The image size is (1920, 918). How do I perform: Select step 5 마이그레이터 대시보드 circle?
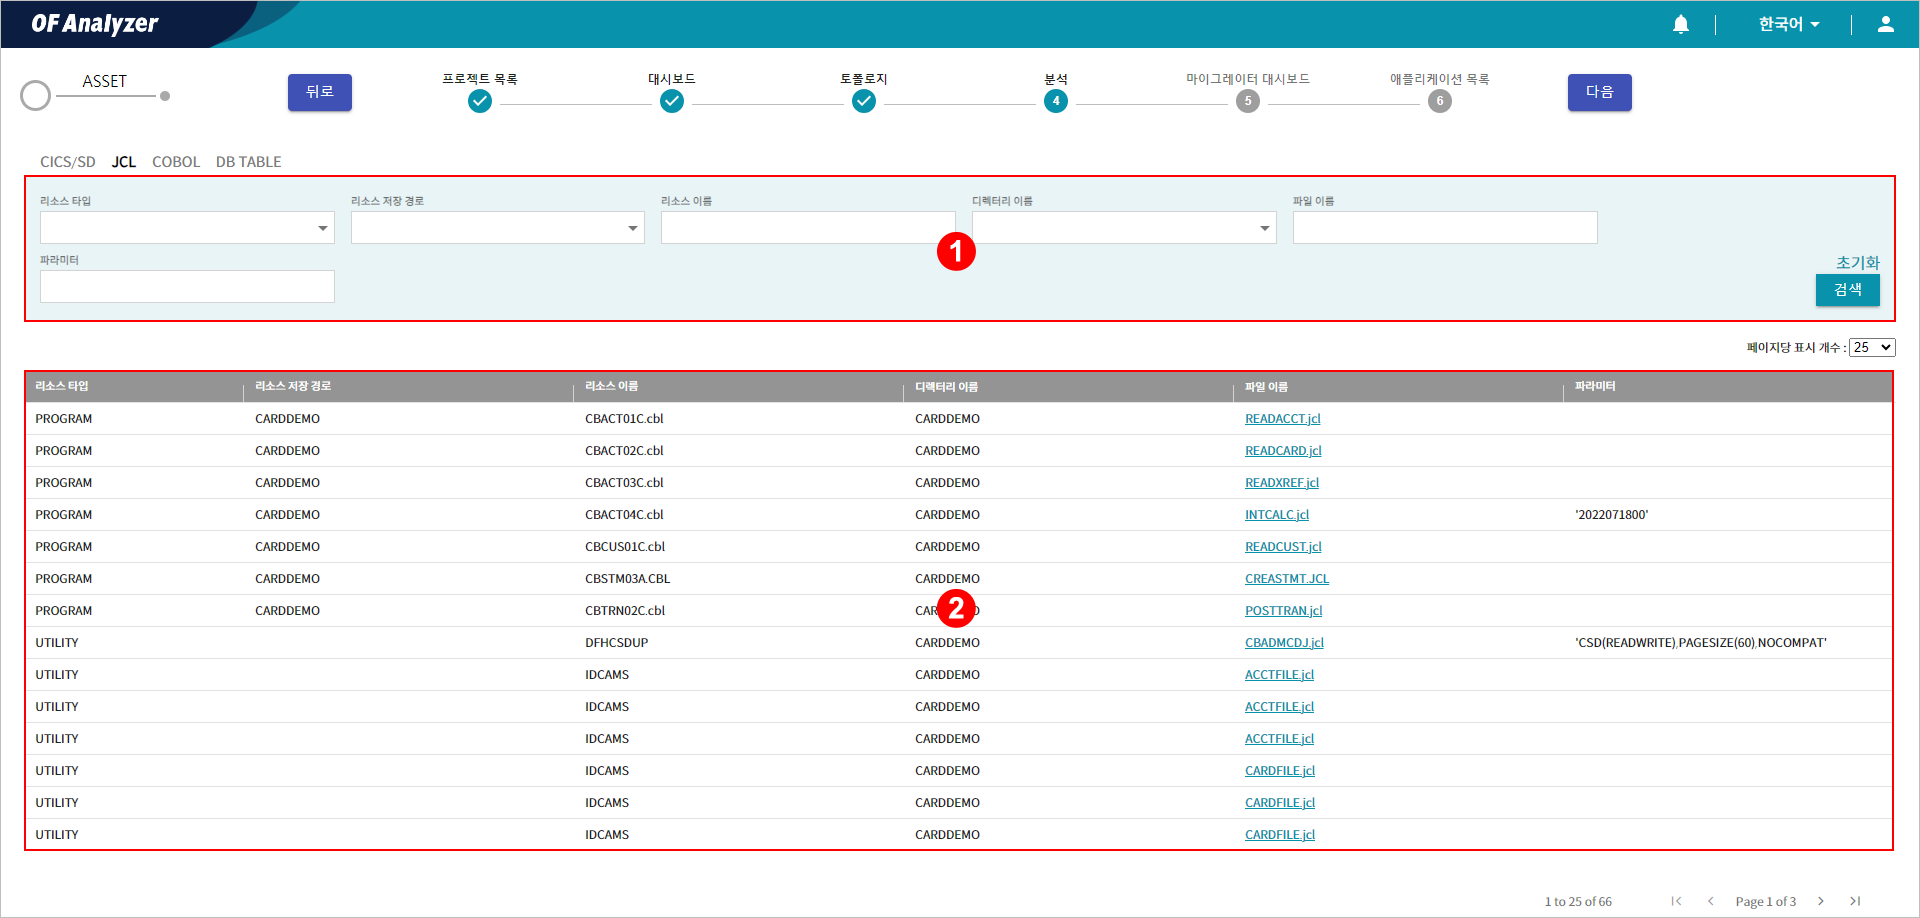tap(1248, 101)
